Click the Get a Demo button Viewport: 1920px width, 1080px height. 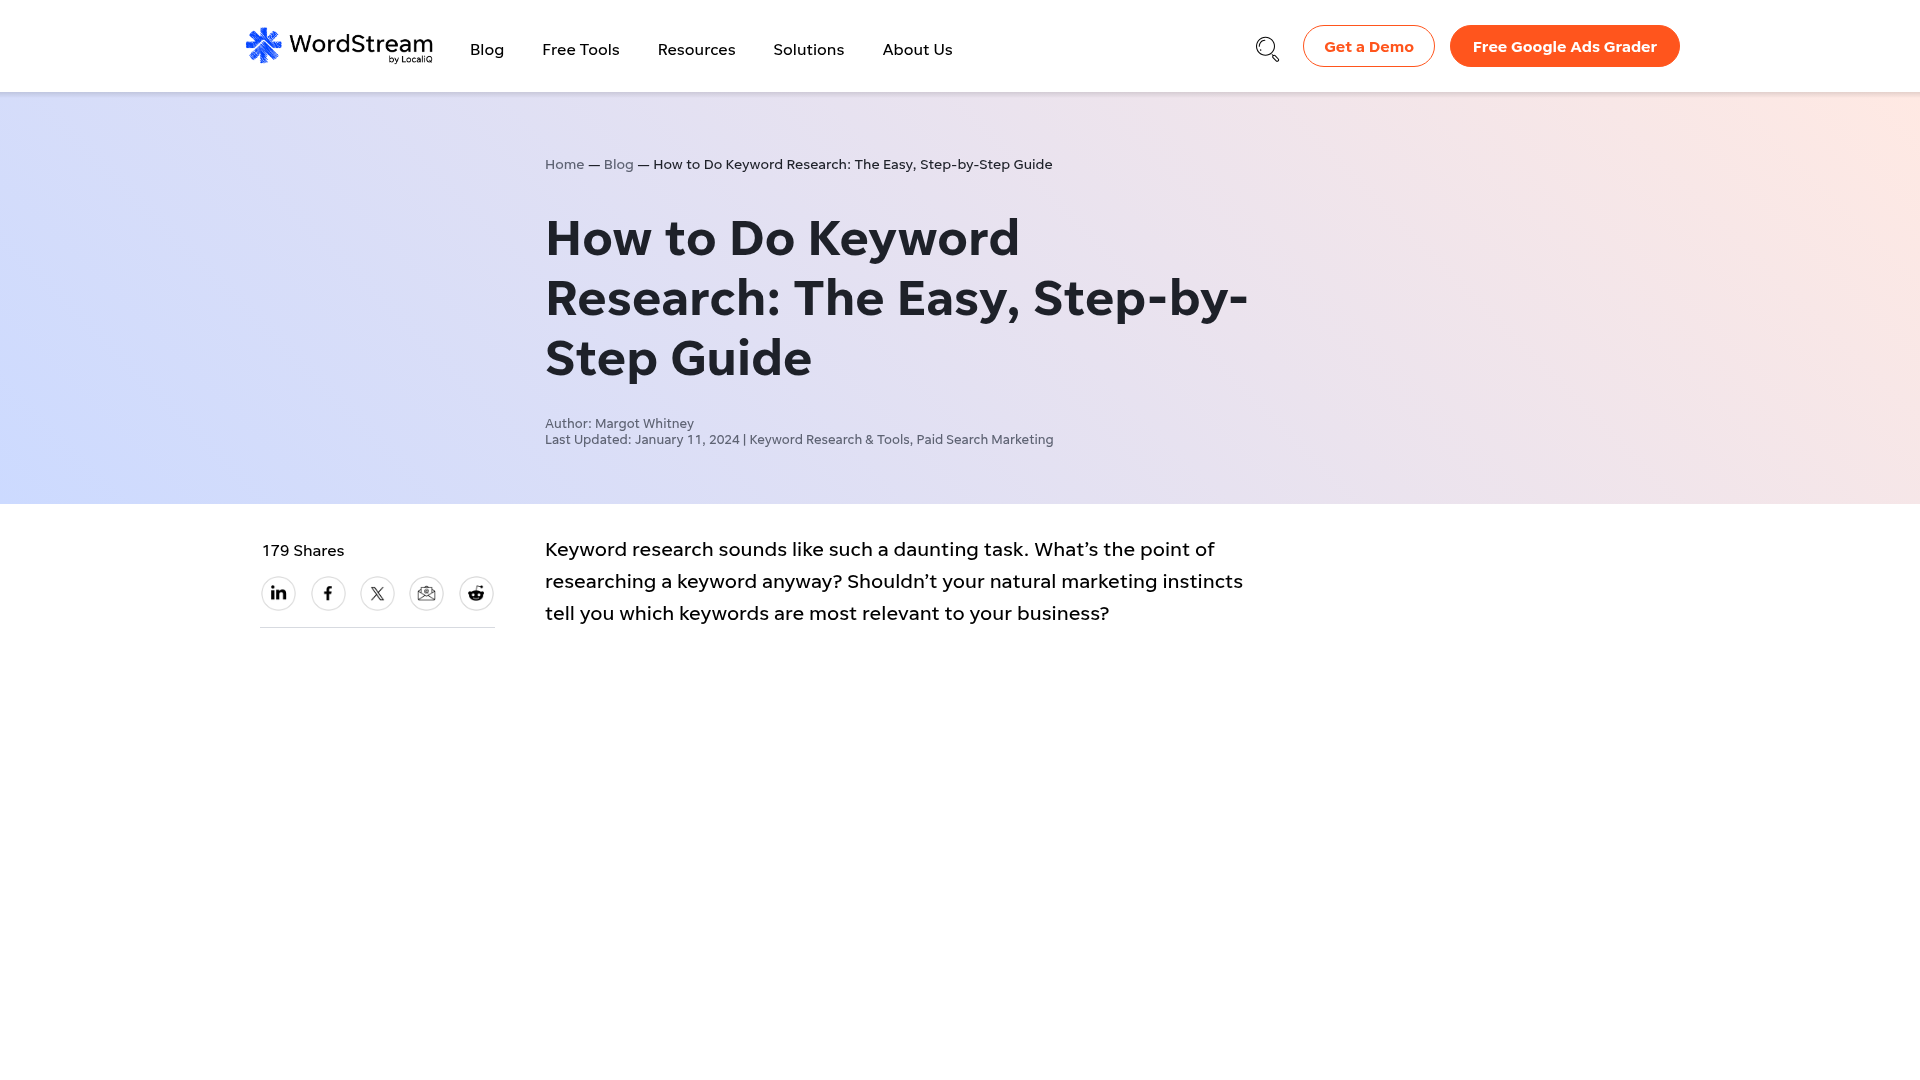(x=1369, y=46)
